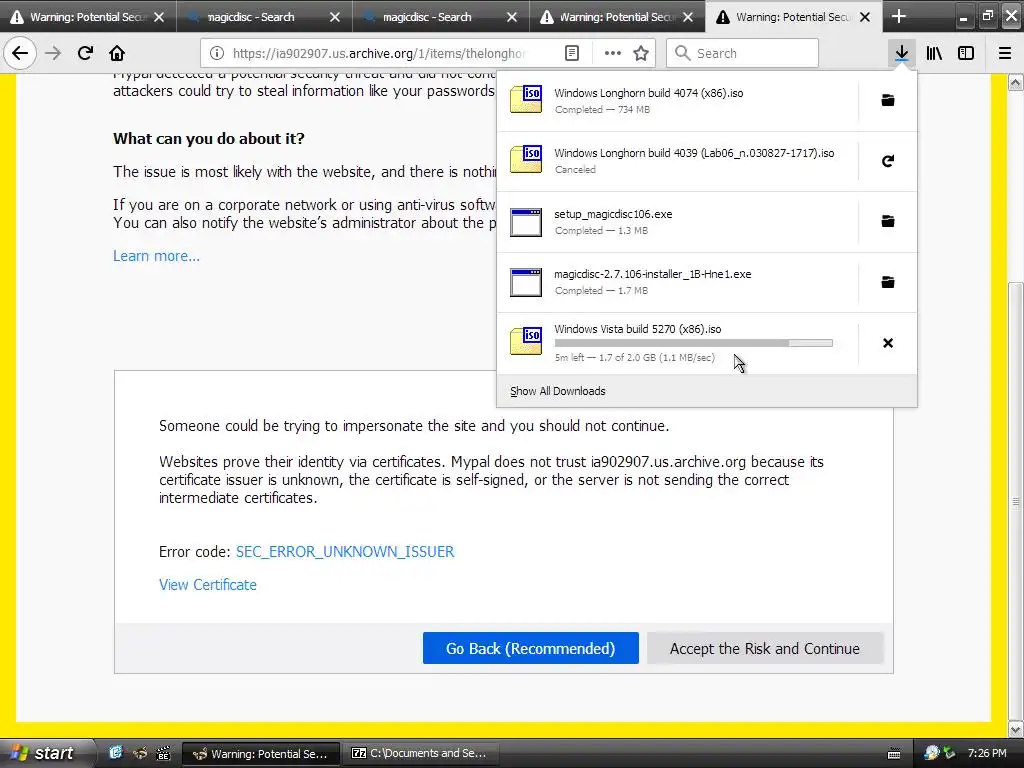Click the scrollbar down arrow
Screen dimensions: 1024x768
coord(1016,729)
